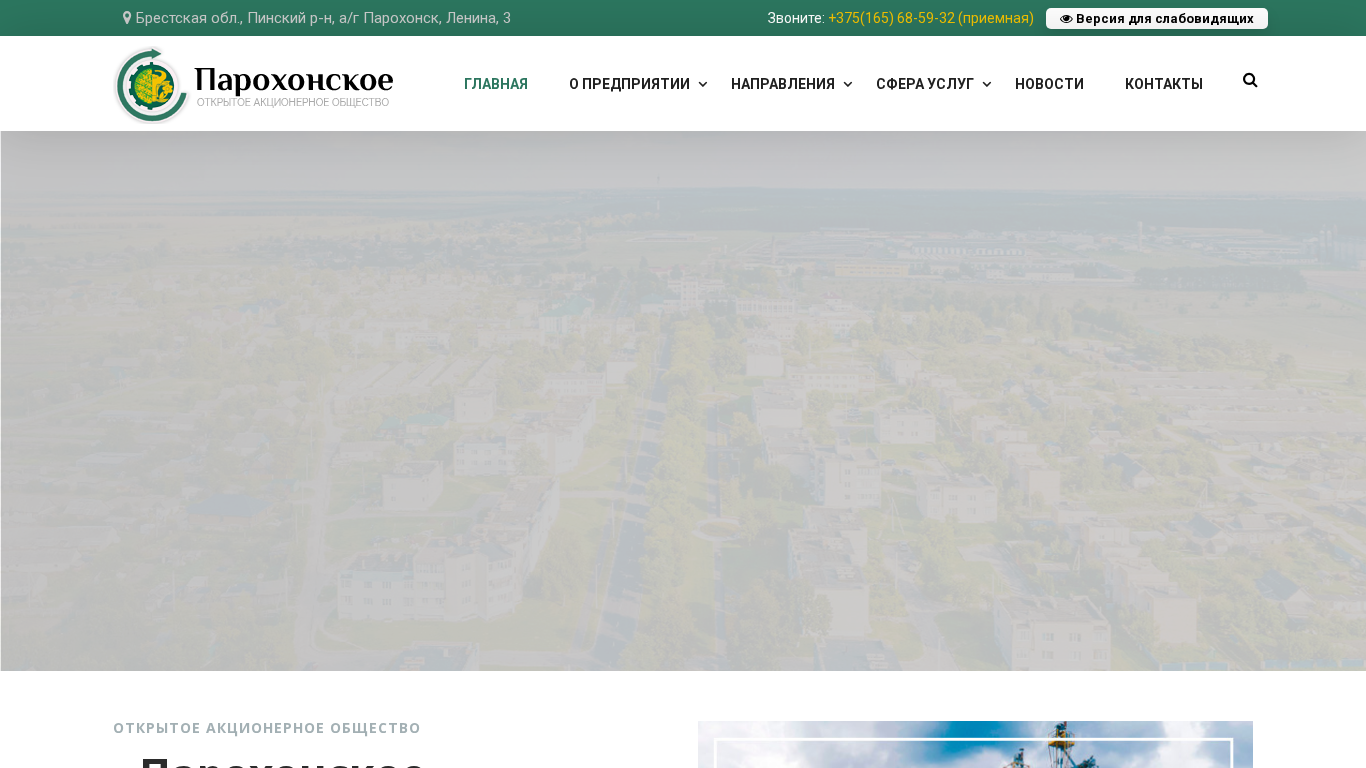Image resolution: width=1366 pixels, height=768 pixels.
Task: Open the Главная menu item
Action: point(496,84)
